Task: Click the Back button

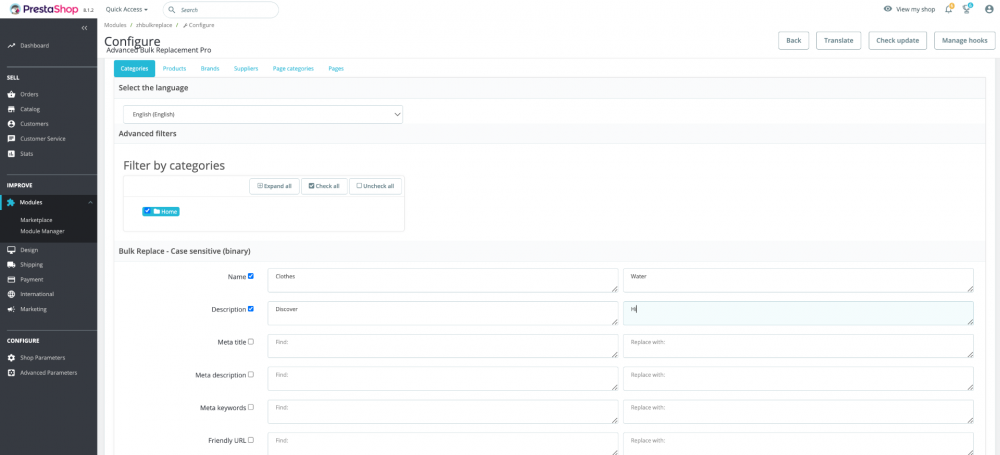Action: coord(793,40)
